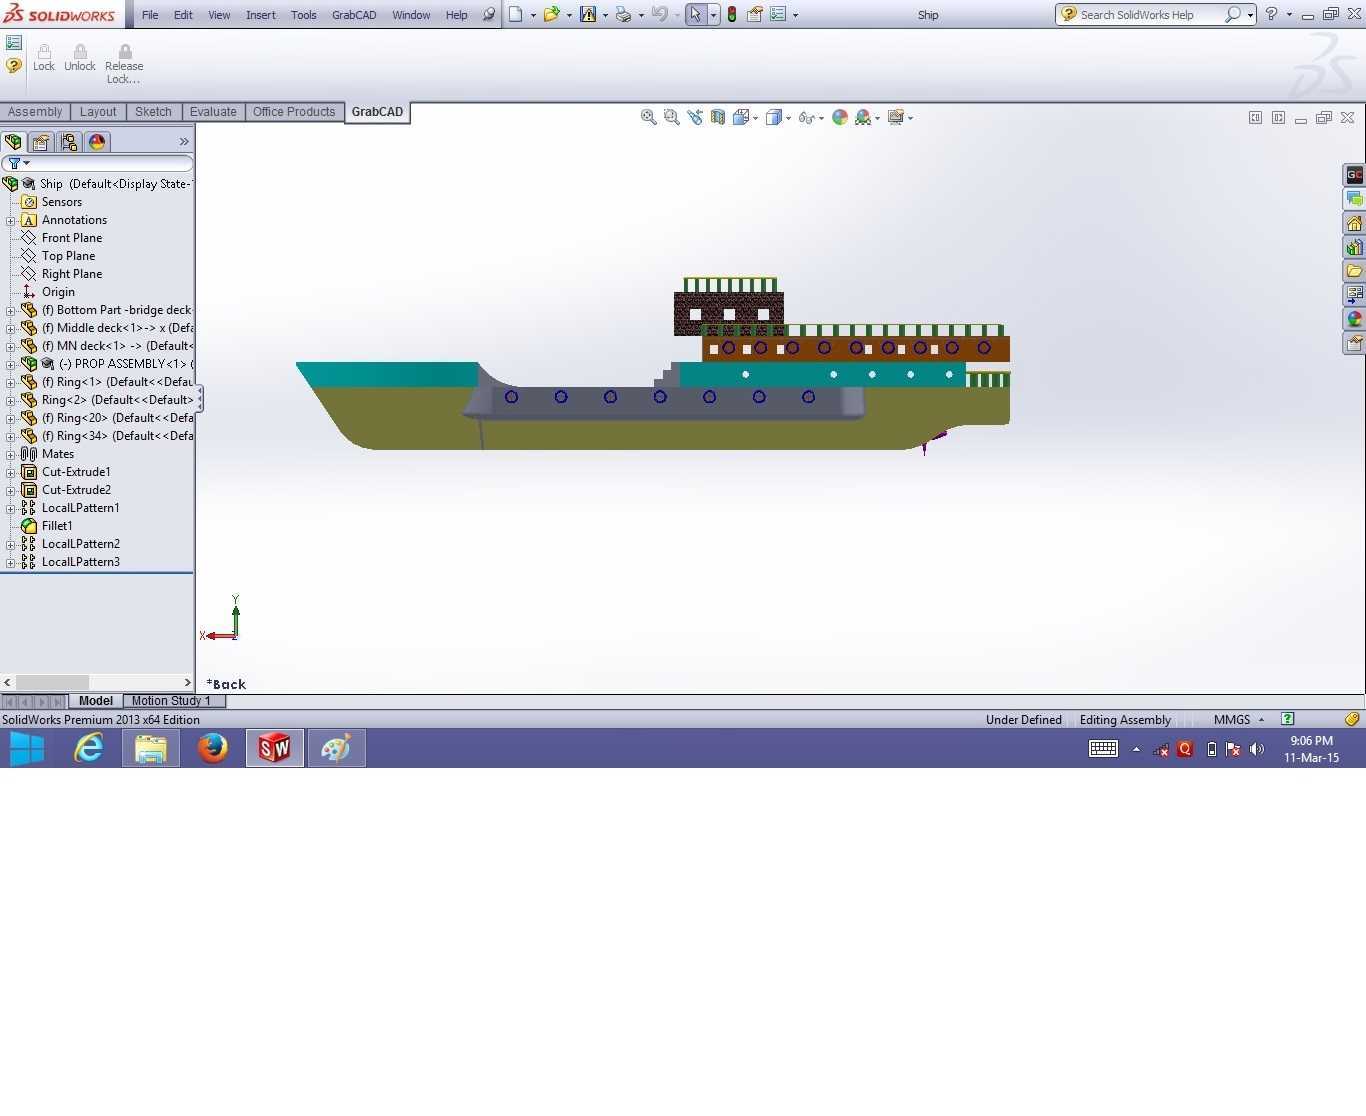Click the Previous View icon
Viewport: 1366px width, 1116px height.
click(x=695, y=117)
